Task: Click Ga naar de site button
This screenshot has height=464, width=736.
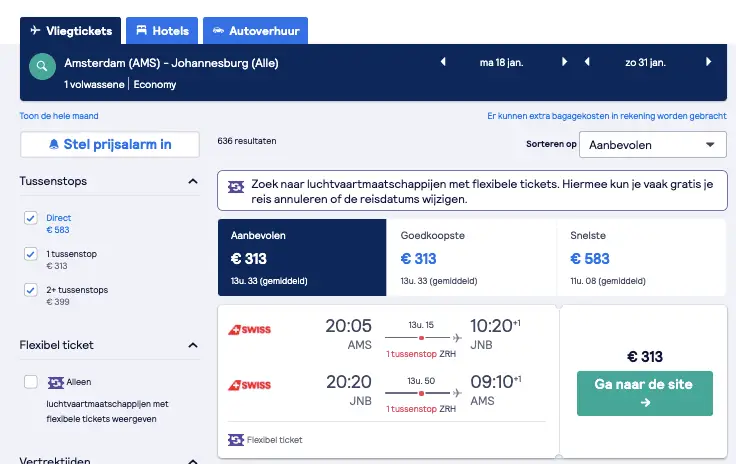Action: [644, 393]
